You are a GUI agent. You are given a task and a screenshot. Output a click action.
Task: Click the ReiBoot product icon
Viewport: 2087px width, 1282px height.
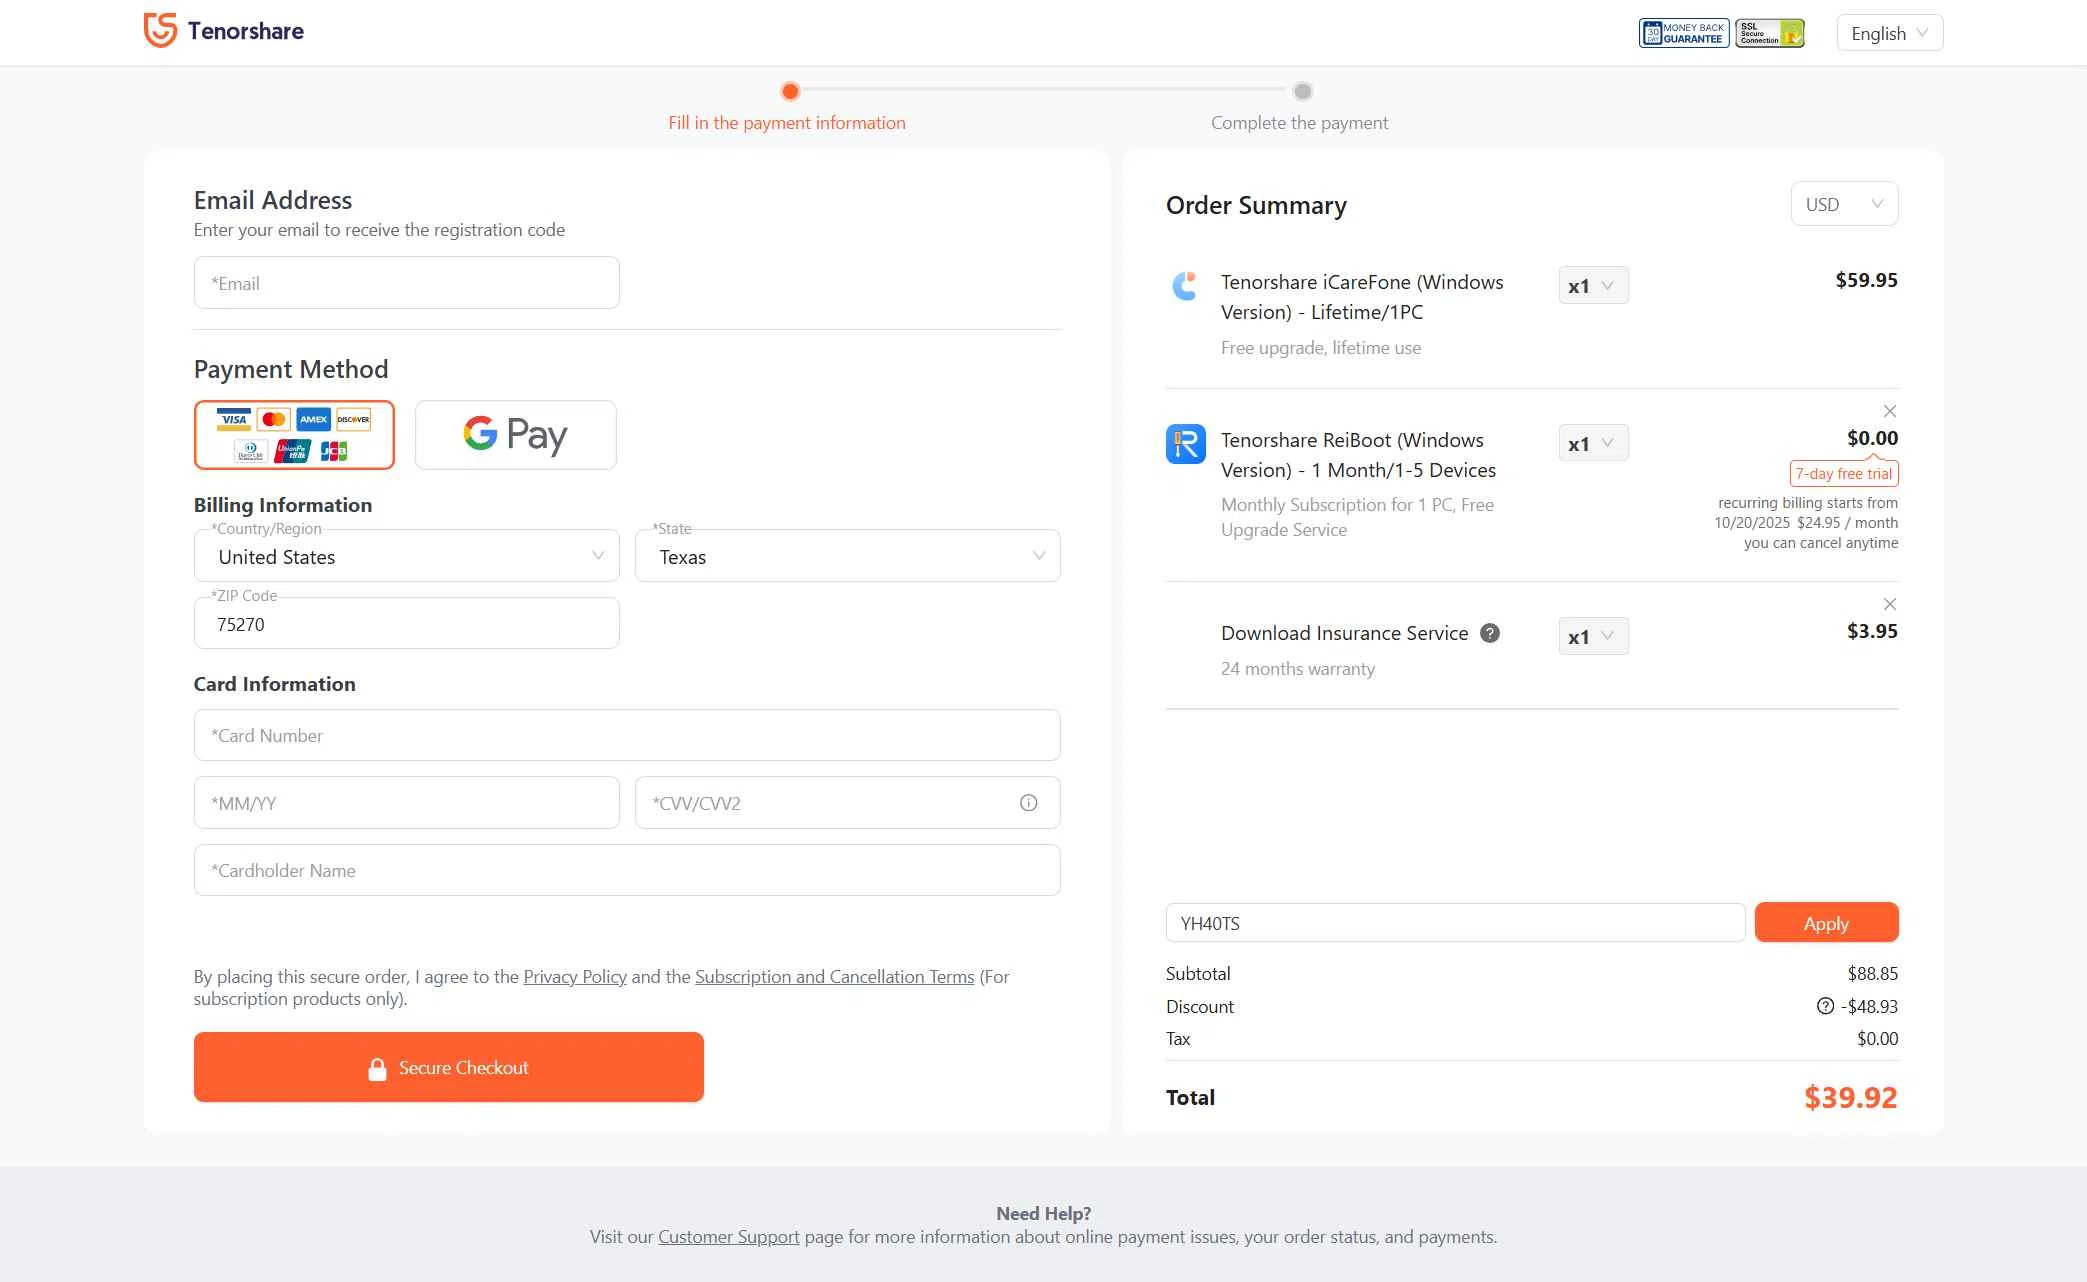click(1185, 444)
